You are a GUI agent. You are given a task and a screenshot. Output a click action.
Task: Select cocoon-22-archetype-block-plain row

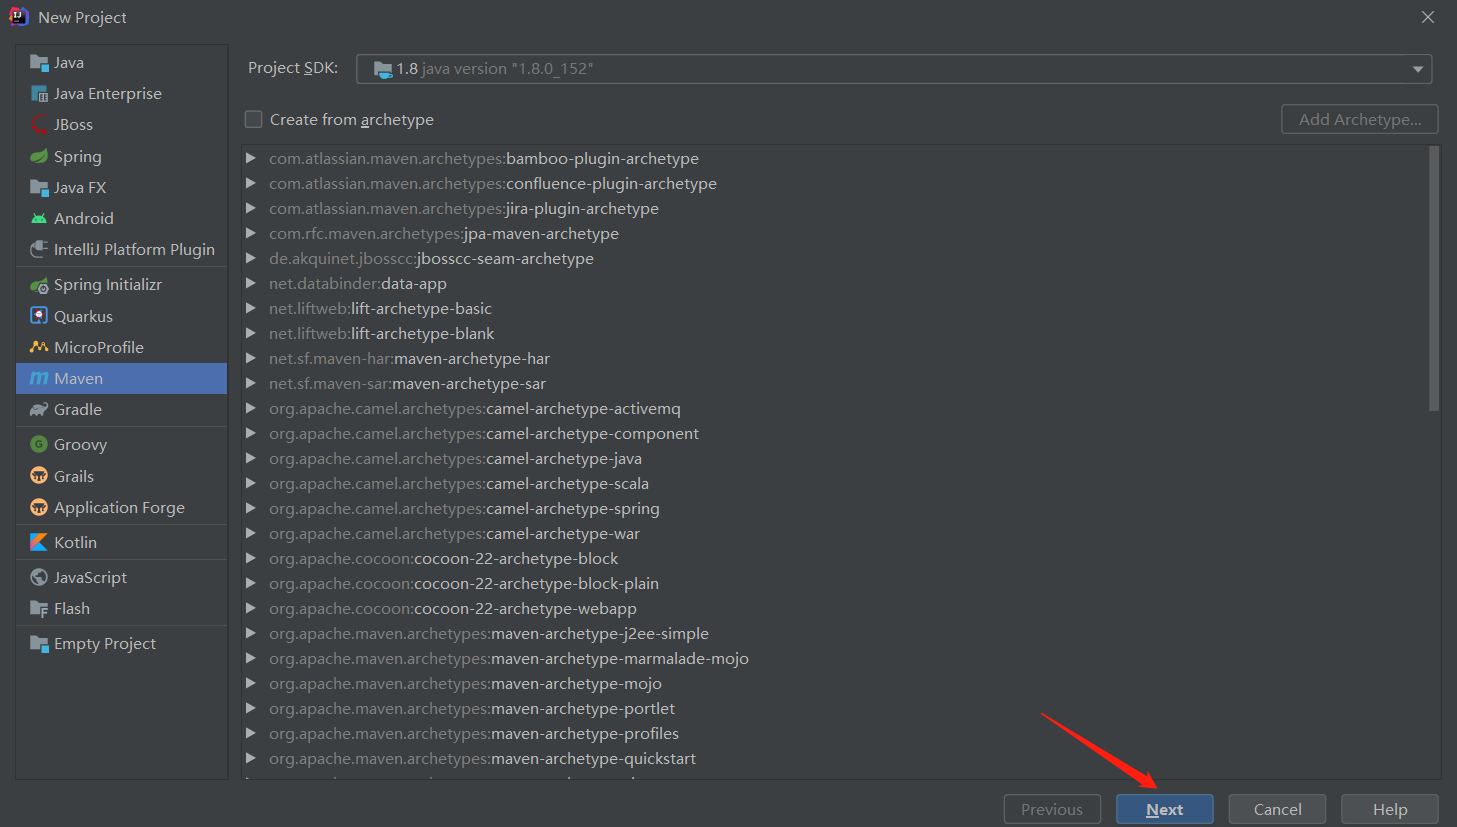click(835, 583)
